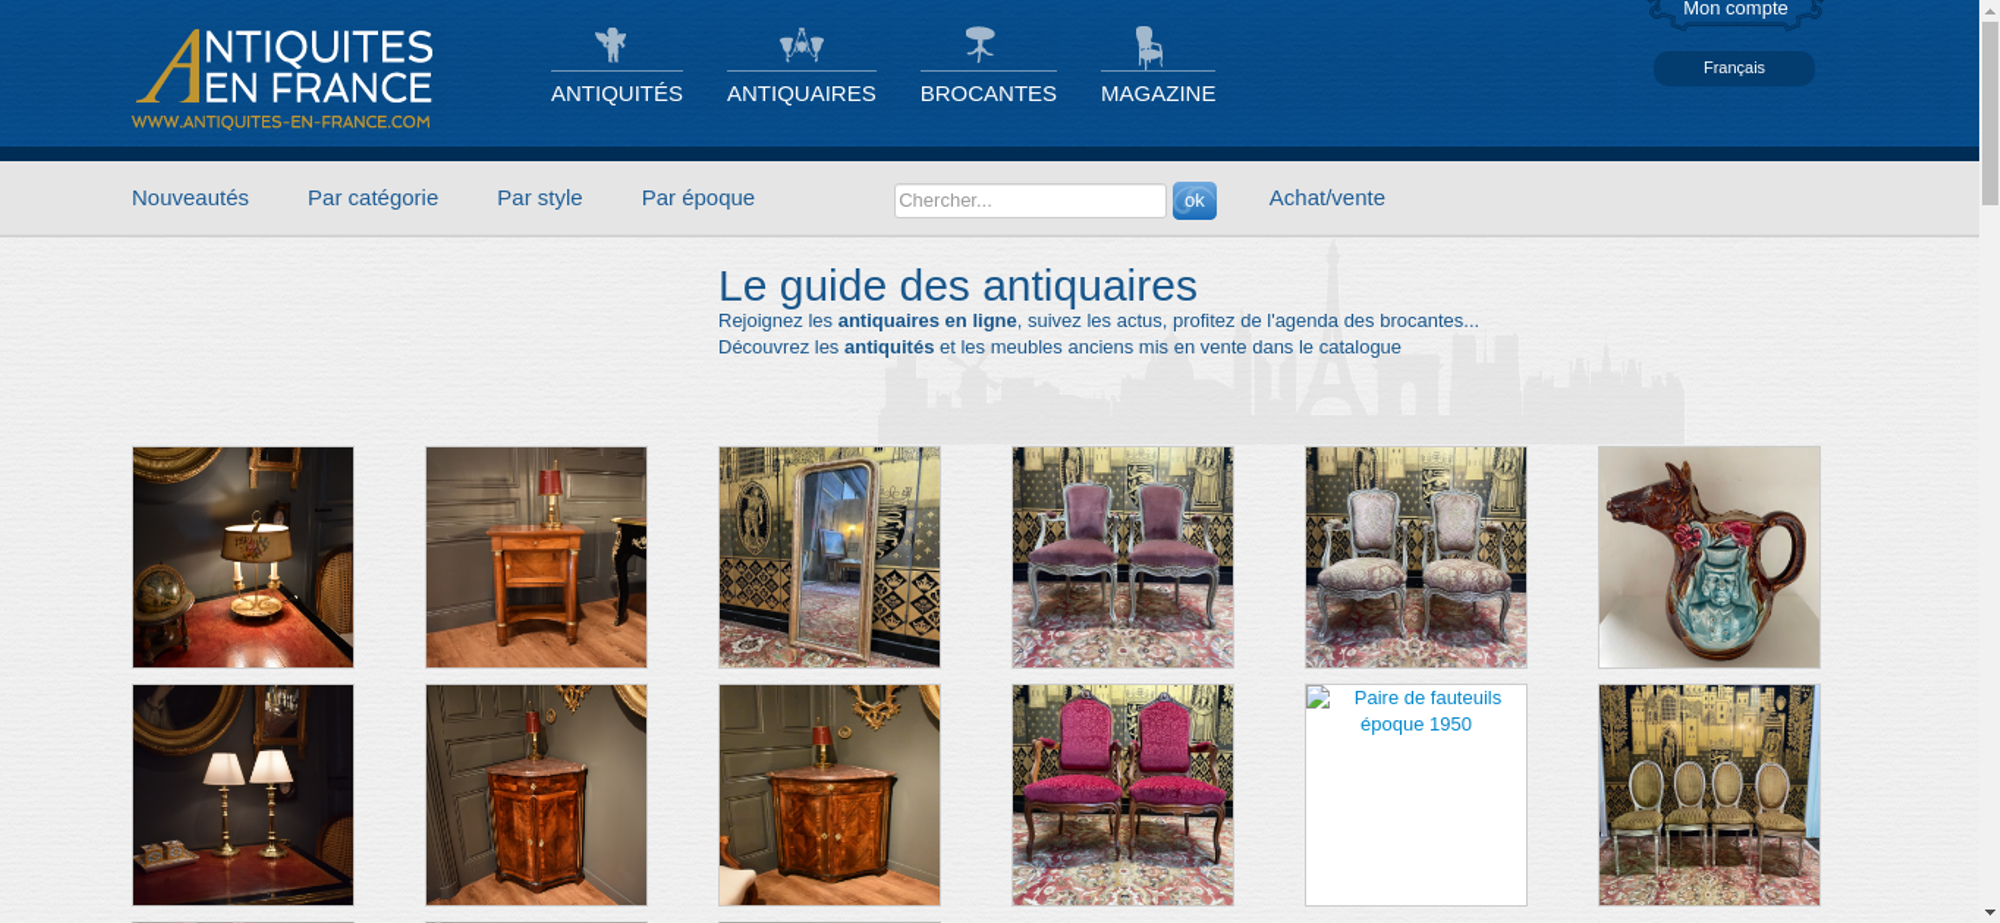Click the armchair icon above Magazine
Image resolution: width=2000 pixels, height=923 pixels.
(x=1149, y=46)
